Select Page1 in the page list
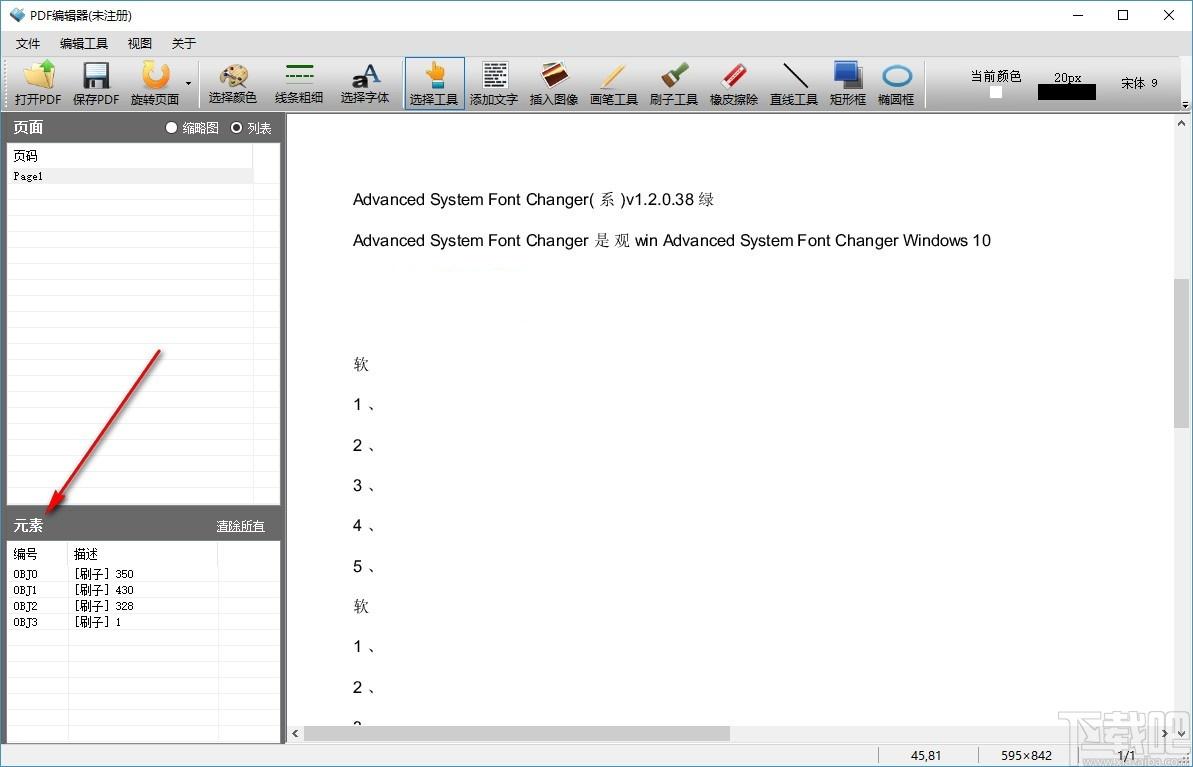The image size is (1193, 767). (x=130, y=176)
